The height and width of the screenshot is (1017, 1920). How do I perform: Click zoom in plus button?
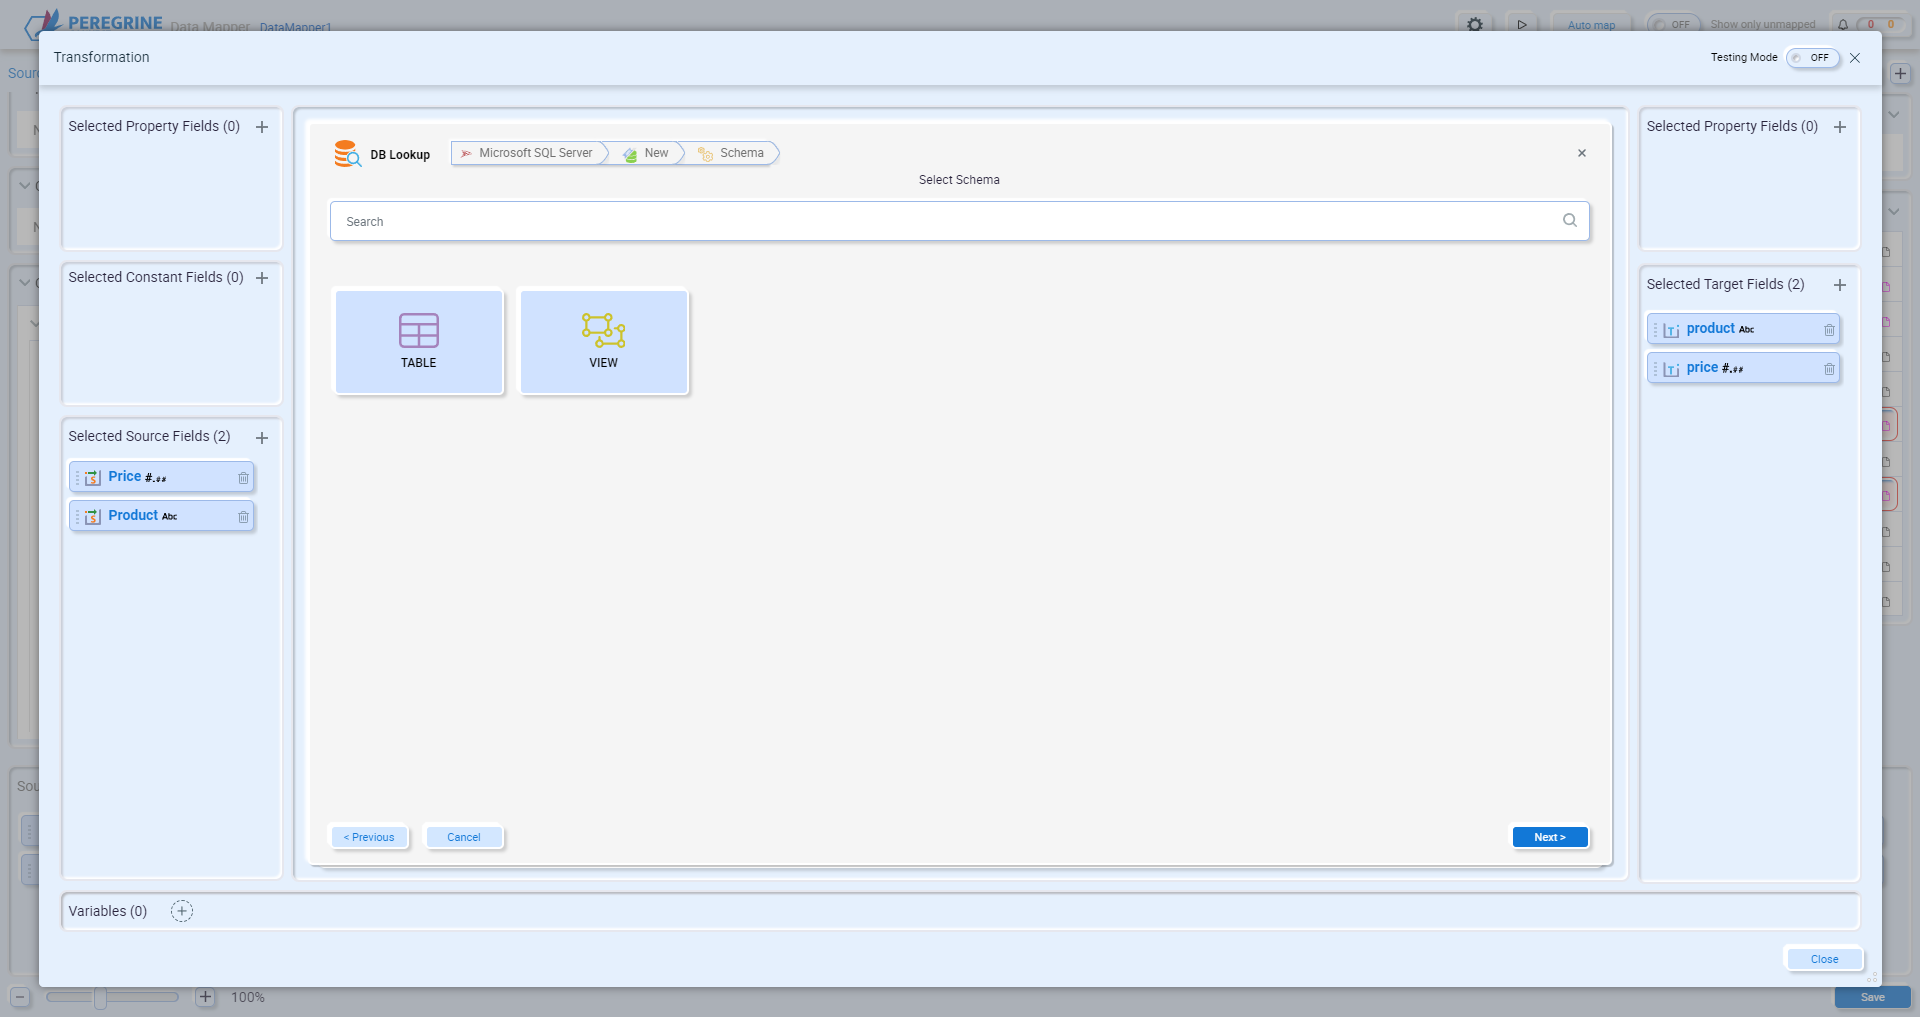205,997
